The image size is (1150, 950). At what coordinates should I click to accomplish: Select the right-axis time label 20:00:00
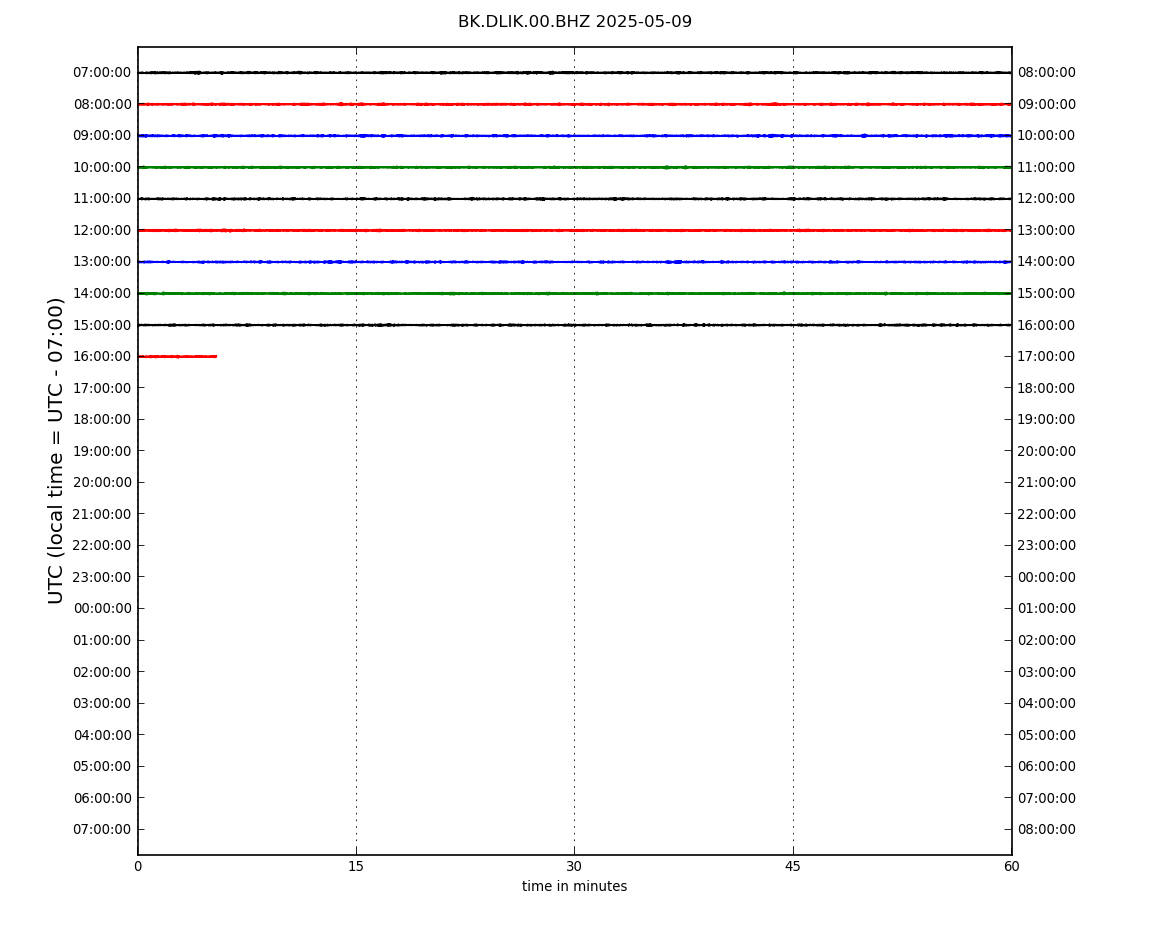(x=1047, y=451)
